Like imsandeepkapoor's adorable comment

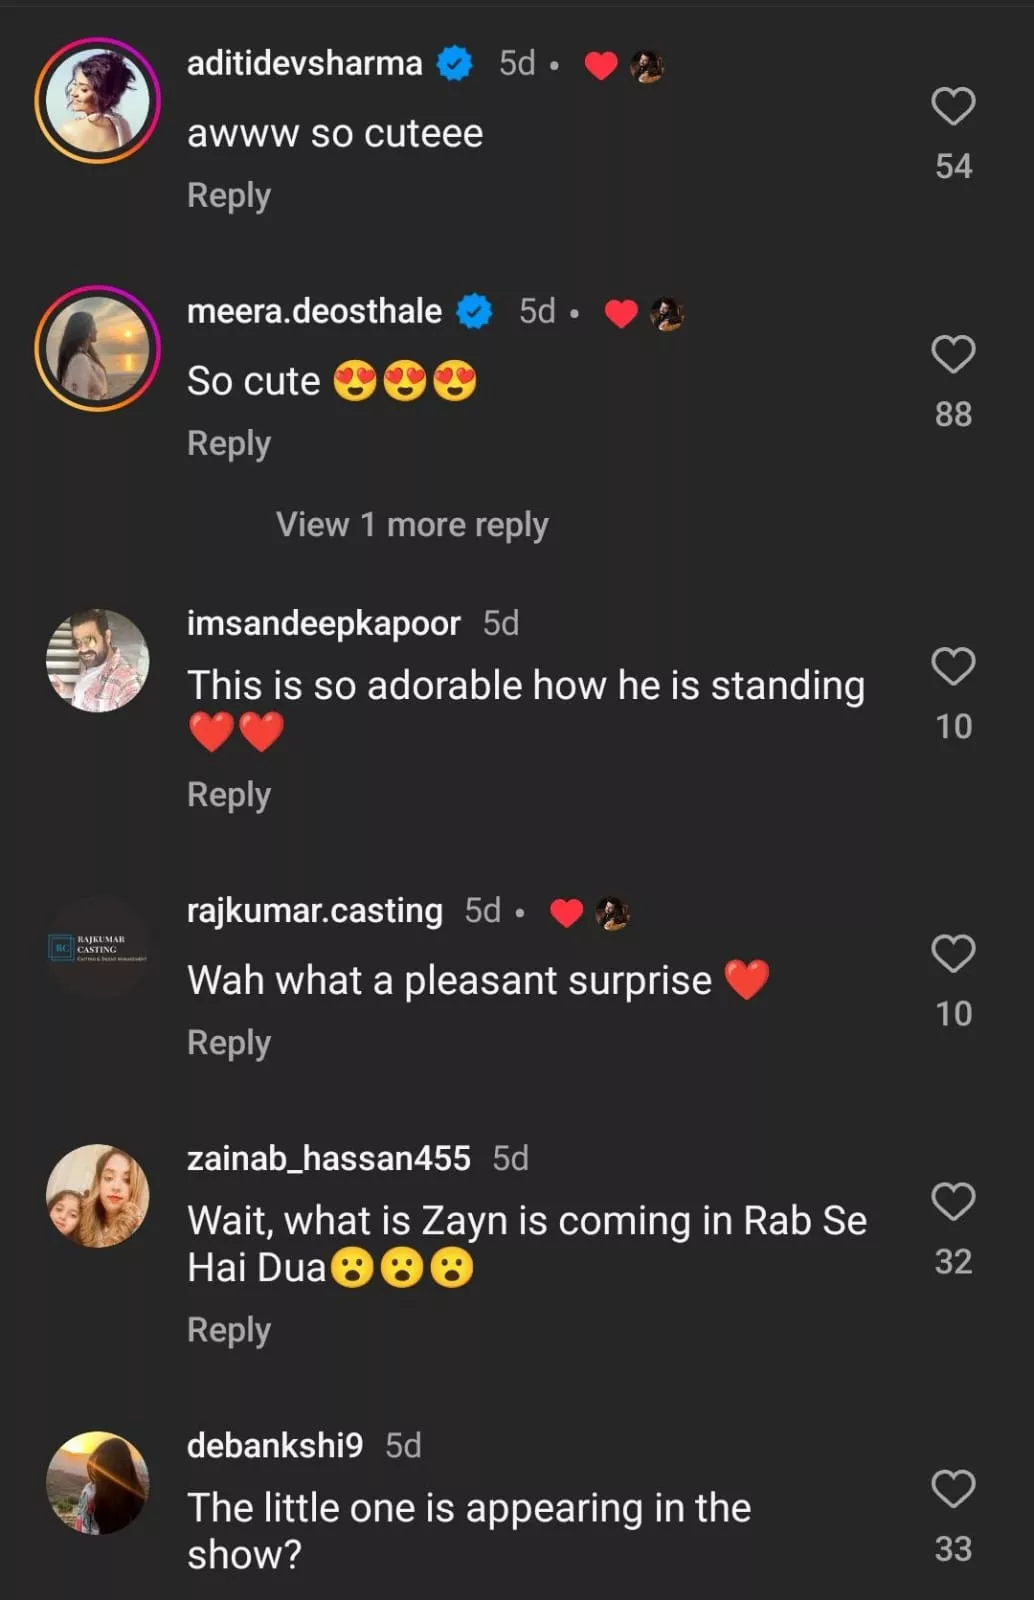[x=953, y=666]
